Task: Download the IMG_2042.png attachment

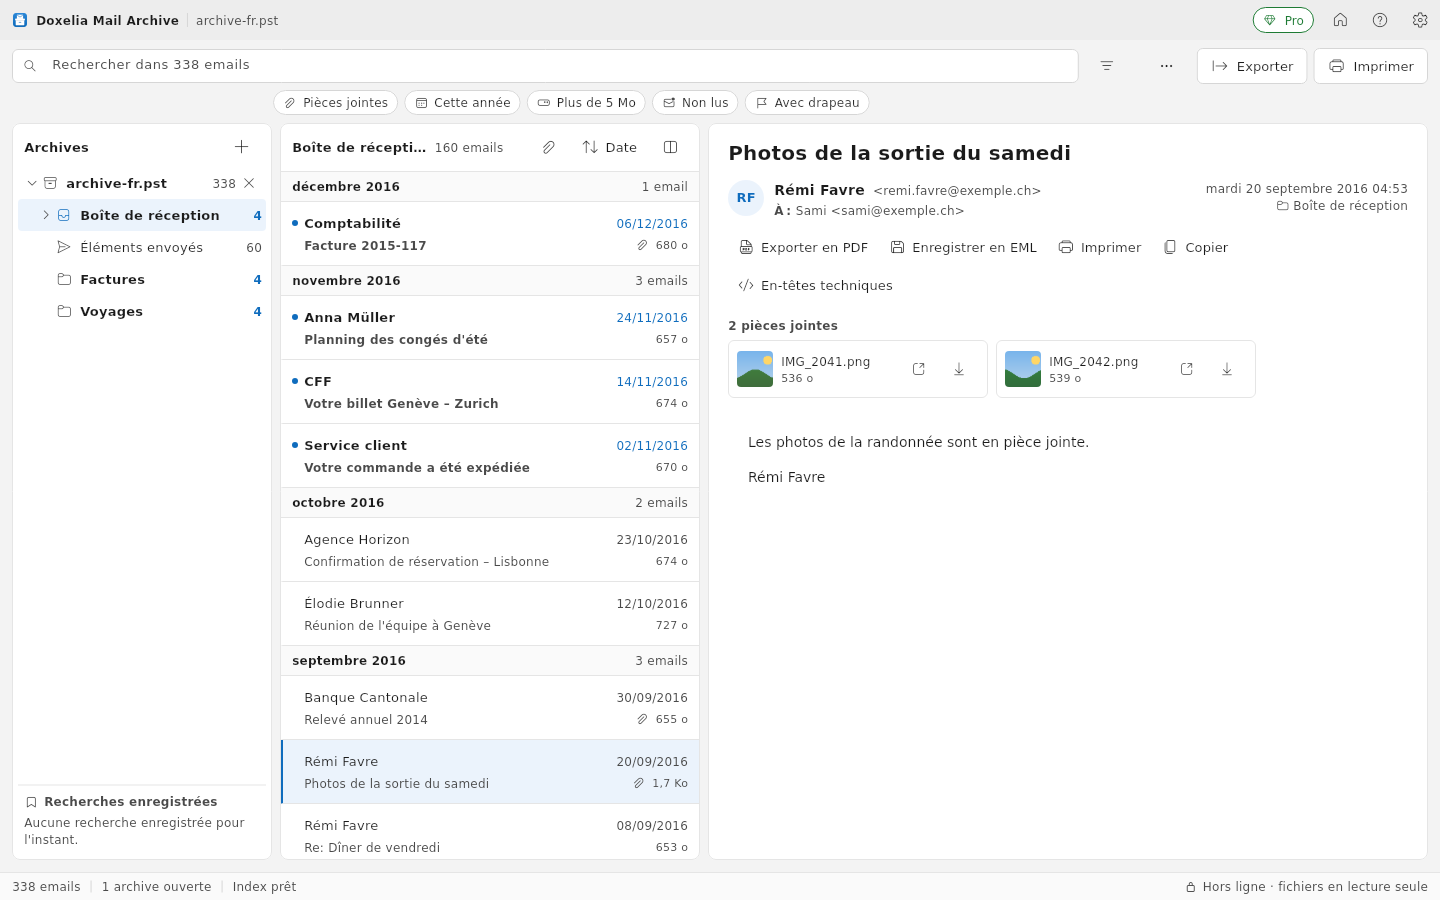Action: (1227, 369)
